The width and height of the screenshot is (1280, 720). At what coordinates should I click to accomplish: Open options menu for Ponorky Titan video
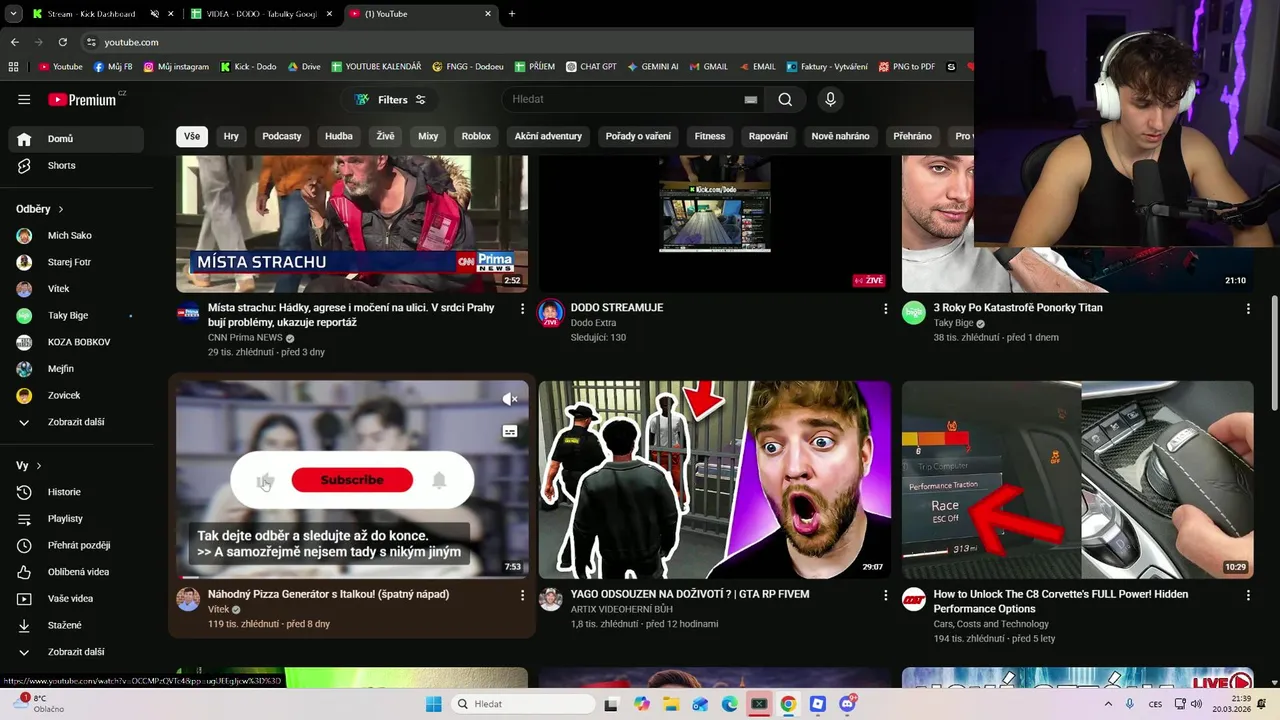point(1248,309)
